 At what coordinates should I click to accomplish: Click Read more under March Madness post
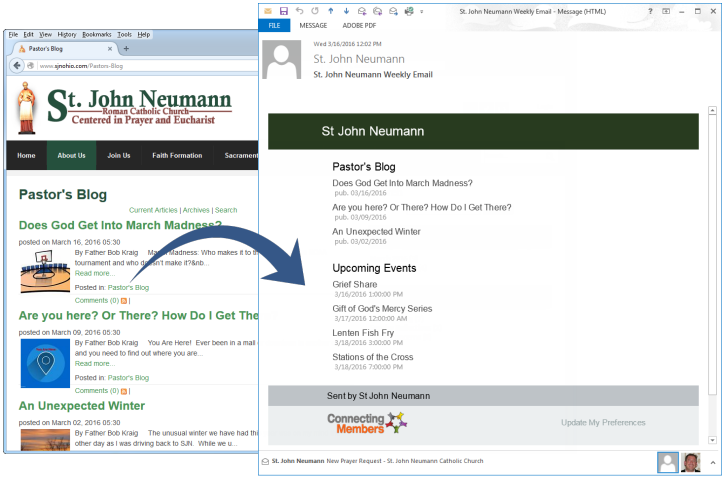(x=94, y=273)
